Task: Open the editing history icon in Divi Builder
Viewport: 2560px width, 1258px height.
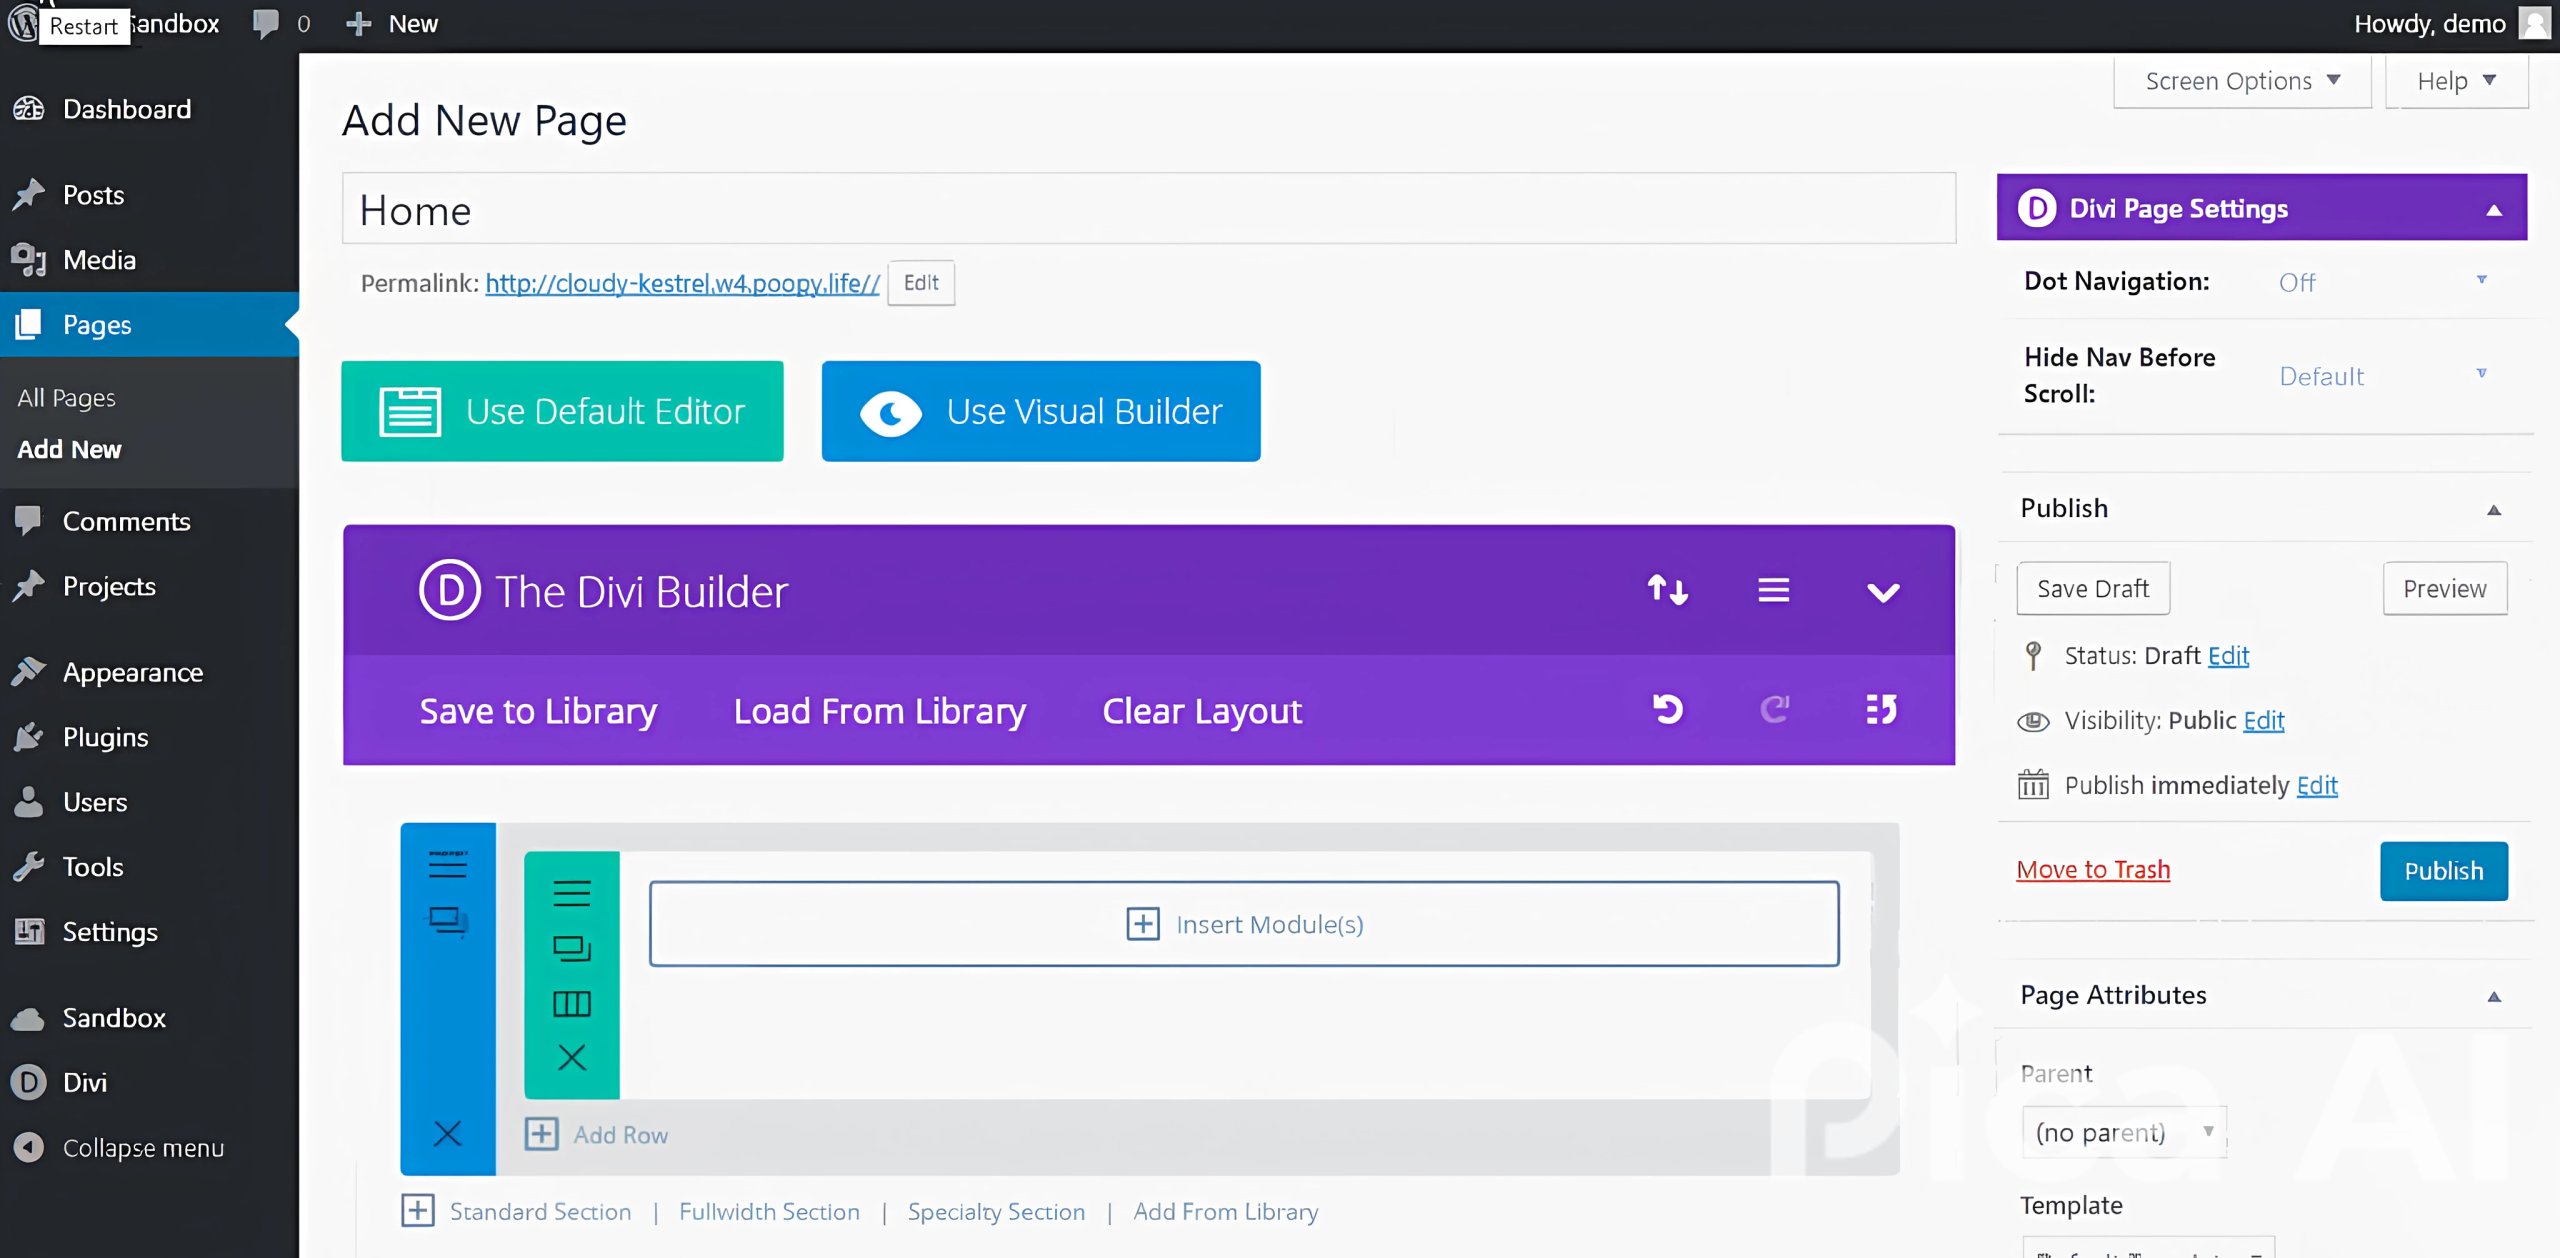Action: (x=1881, y=709)
